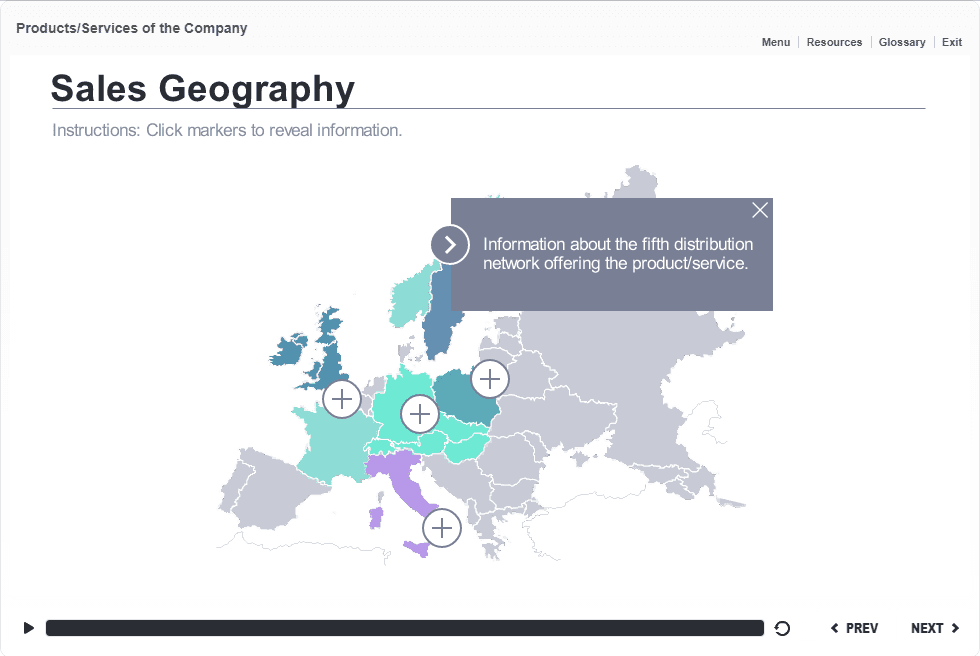The height and width of the screenshot is (656, 980).
Task: Click the replay icon to restart the slide
Action: coord(782,628)
